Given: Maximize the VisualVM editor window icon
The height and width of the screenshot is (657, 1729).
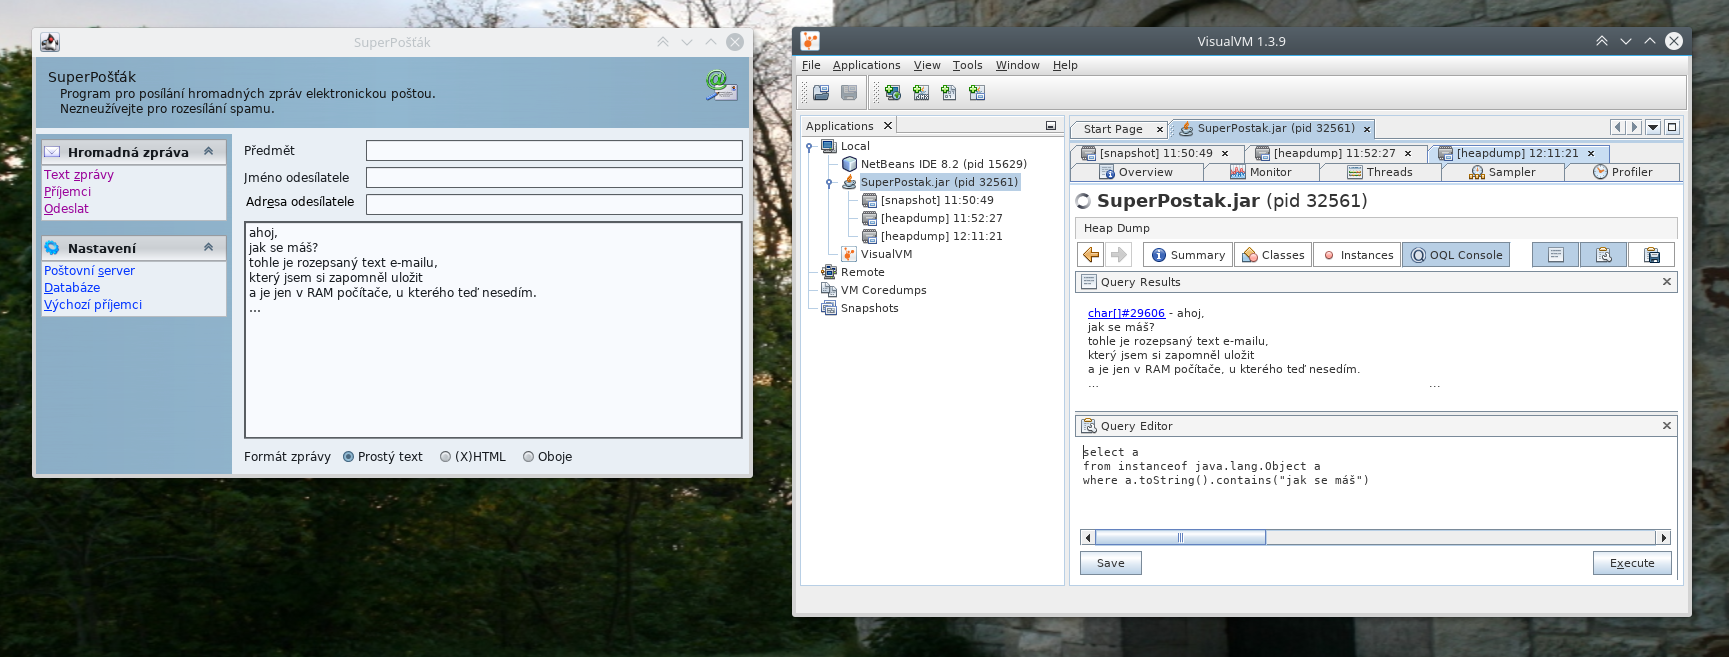Looking at the screenshot, I should 1672,127.
